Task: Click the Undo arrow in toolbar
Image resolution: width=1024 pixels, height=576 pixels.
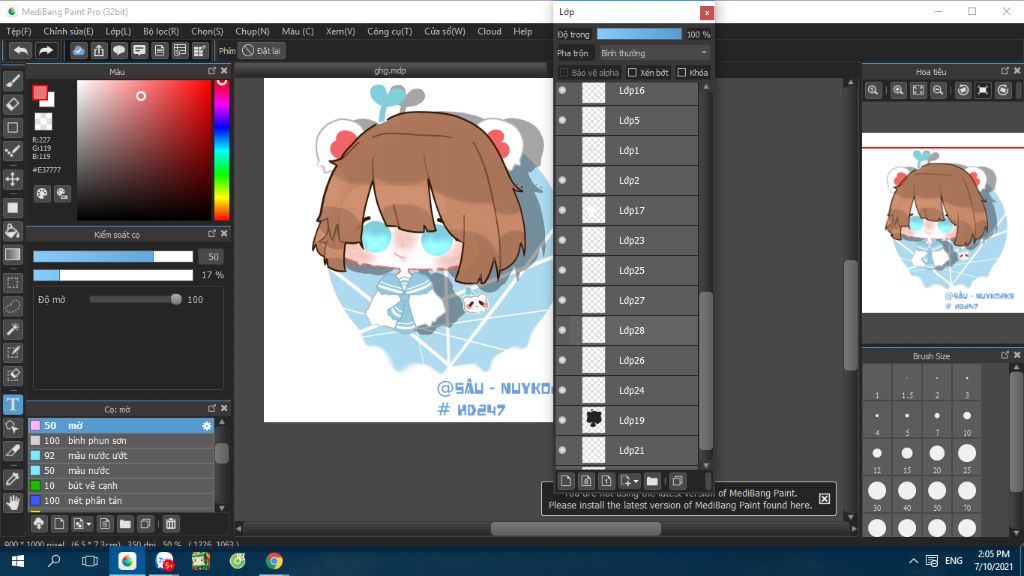Action: click(21, 50)
